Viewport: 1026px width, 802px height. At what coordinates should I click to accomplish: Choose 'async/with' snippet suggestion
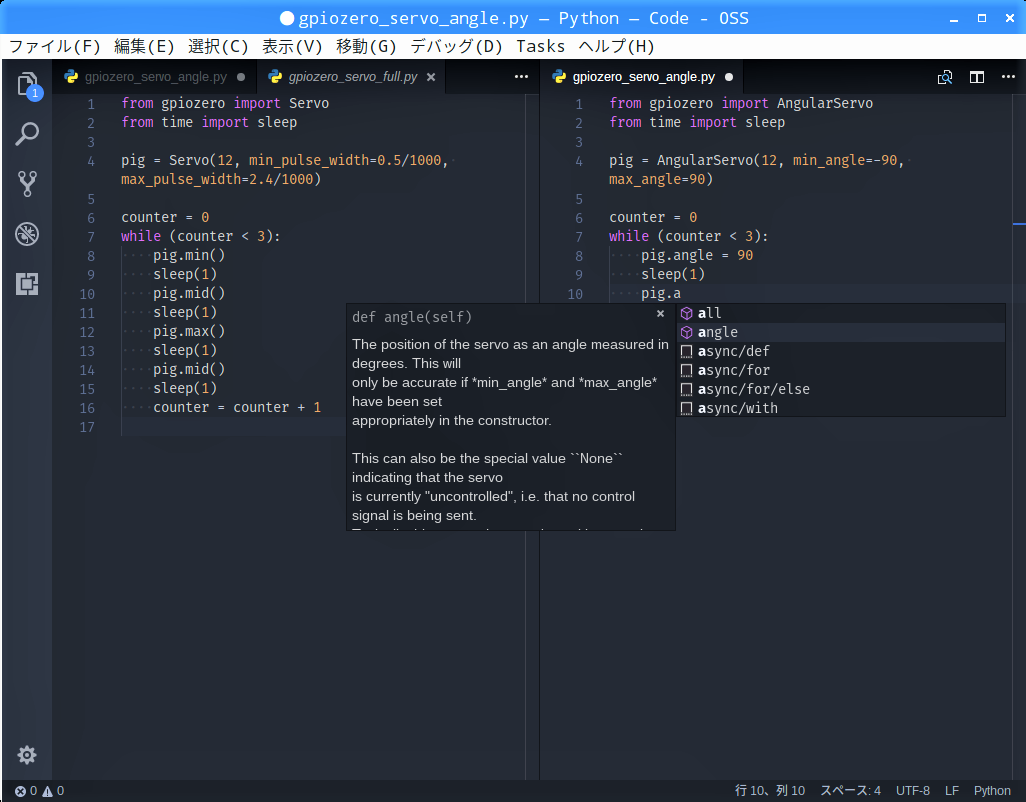841,408
